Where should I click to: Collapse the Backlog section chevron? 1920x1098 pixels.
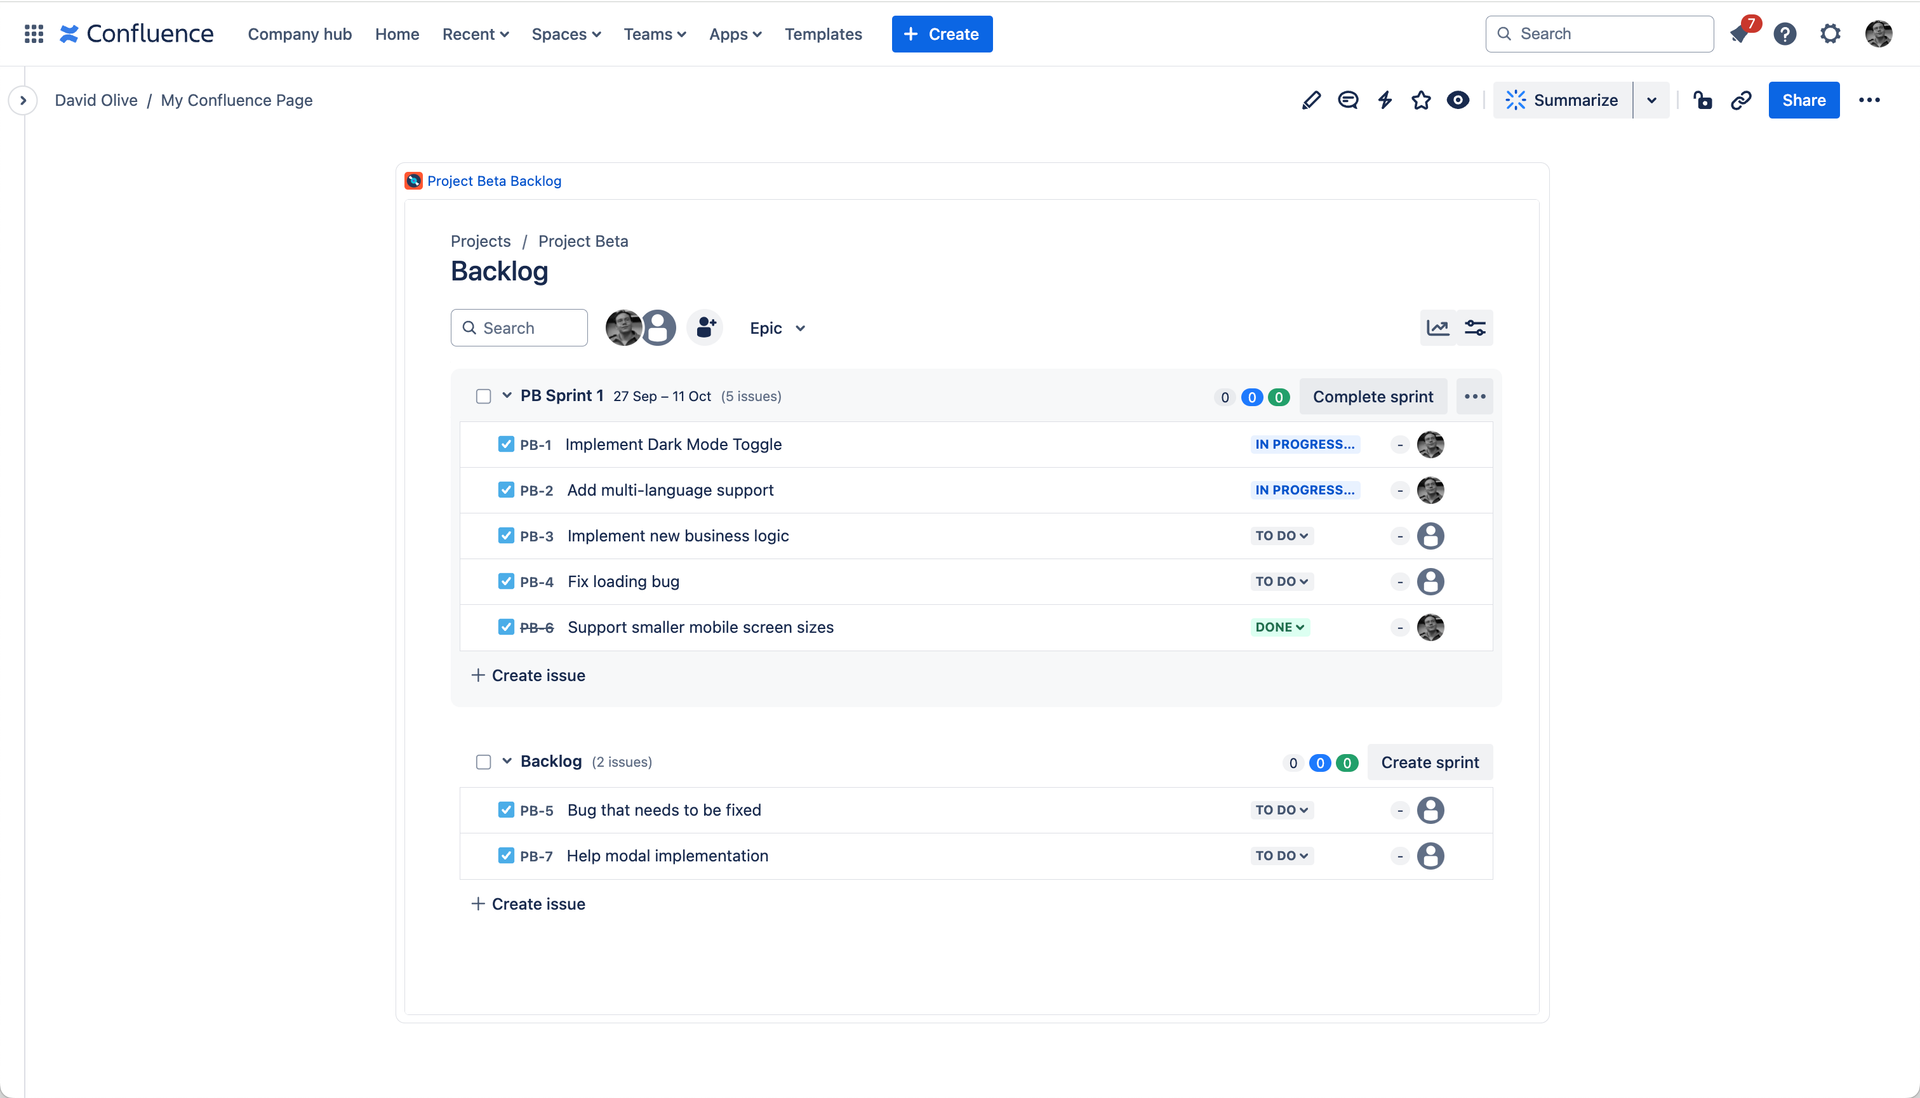[x=508, y=761]
